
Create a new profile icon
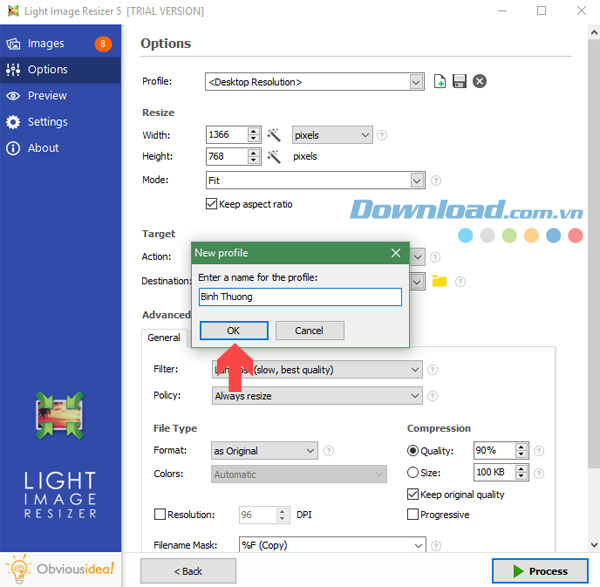point(440,81)
